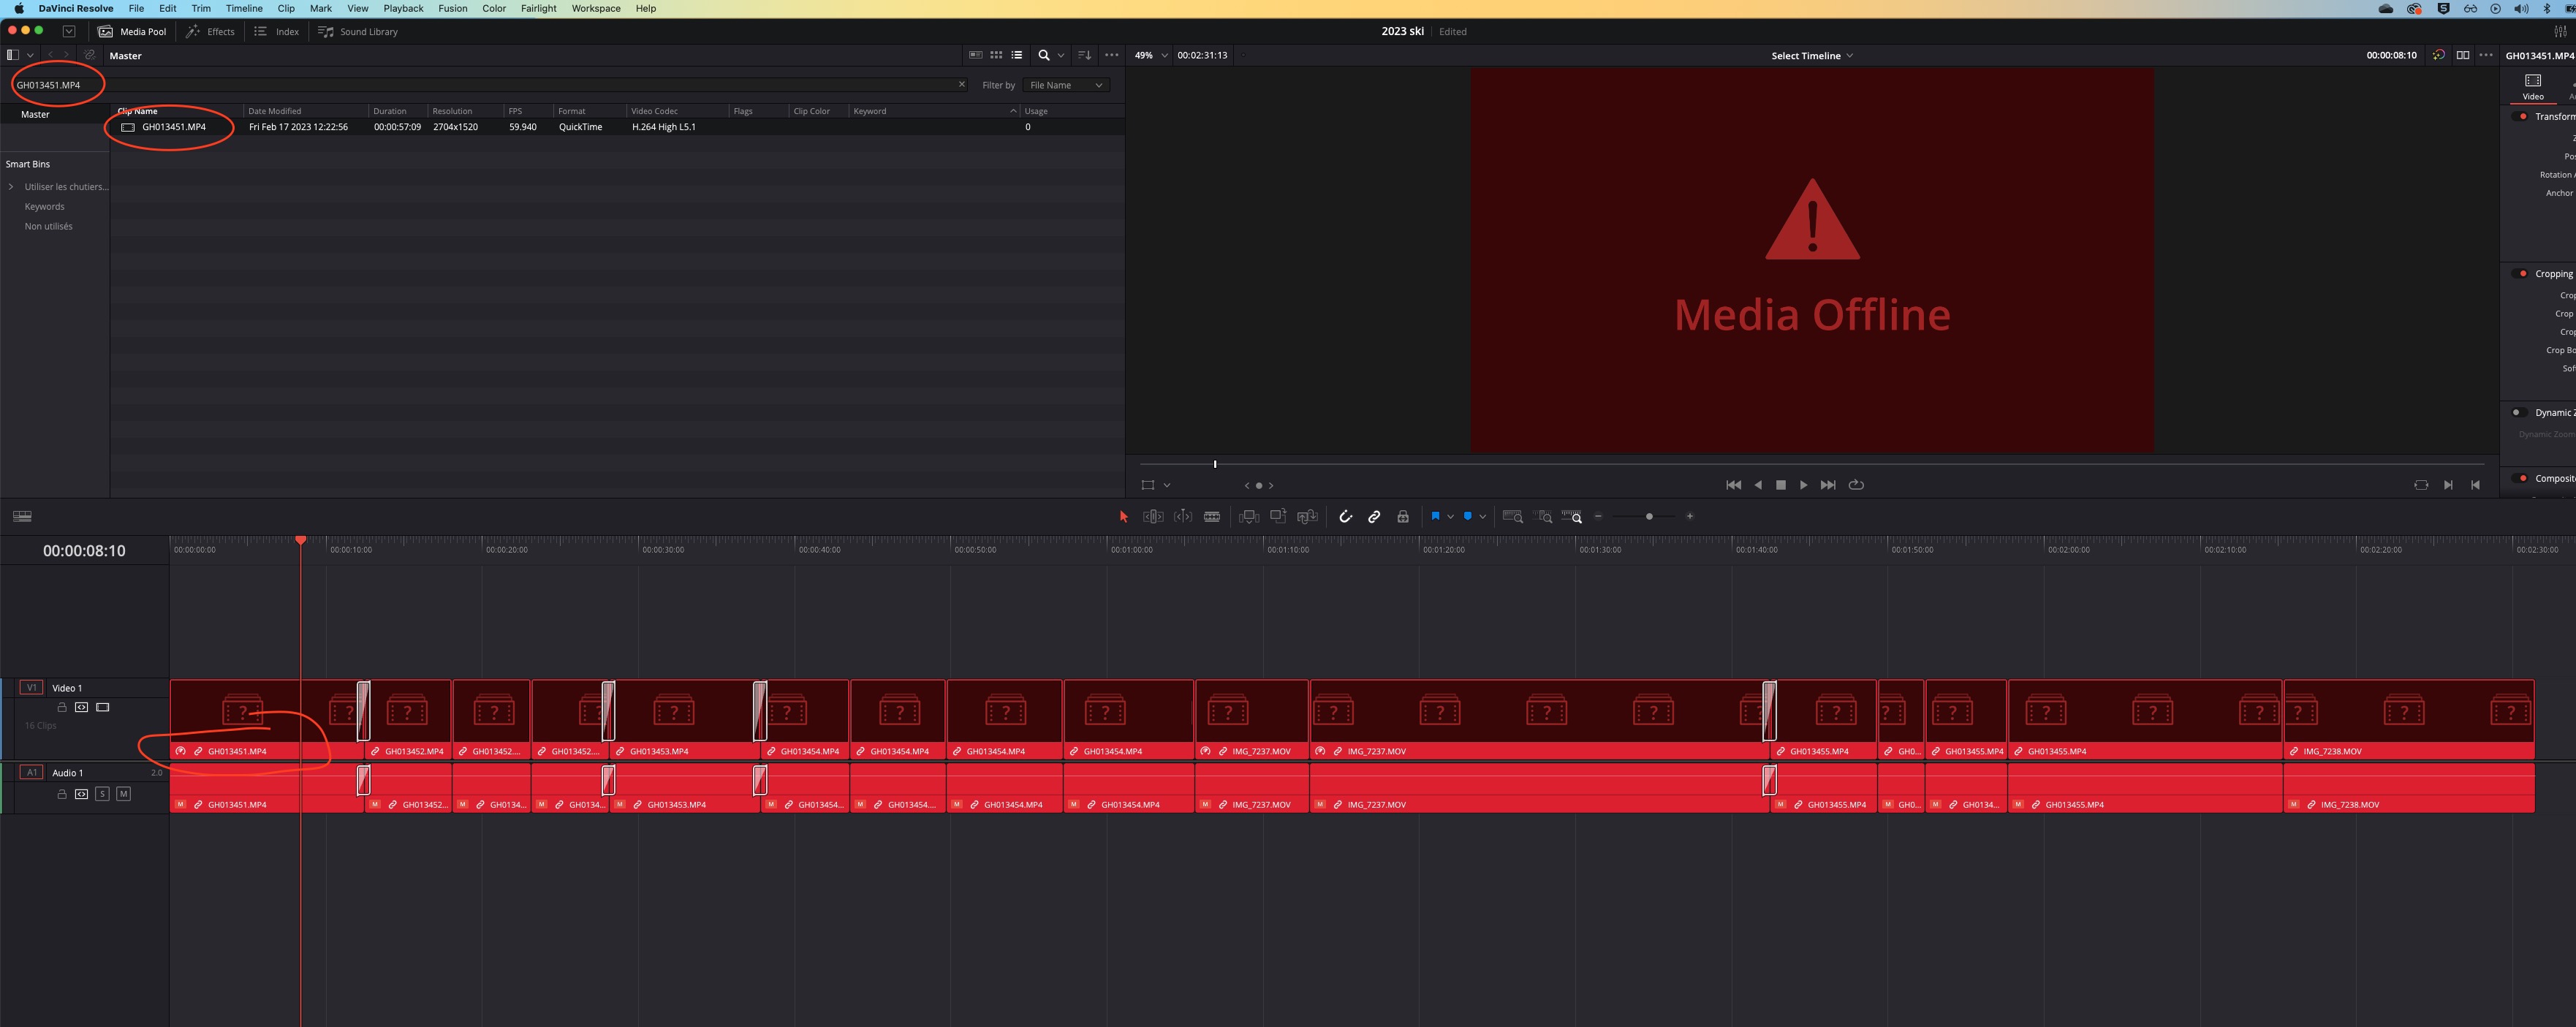The height and width of the screenshot is (1027, 2576).
Task: Toggle Linked Selection chain icon
Action: pyautogui.click(x=1374, y=516)
